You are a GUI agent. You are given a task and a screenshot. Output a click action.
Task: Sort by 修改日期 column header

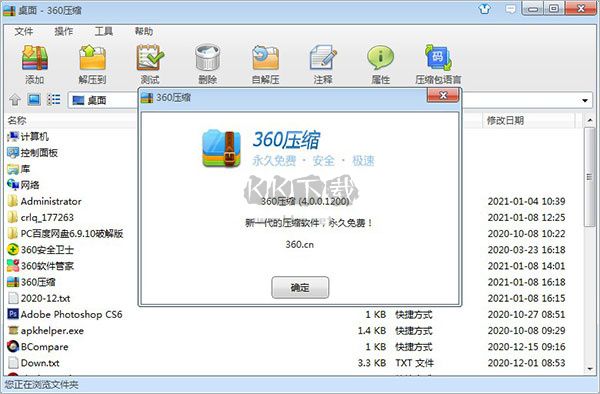tap(505, 120)
